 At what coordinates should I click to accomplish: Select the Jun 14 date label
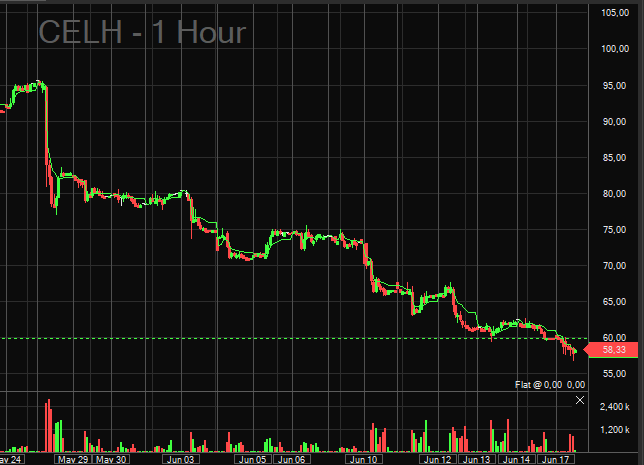[x=516, y=460]
